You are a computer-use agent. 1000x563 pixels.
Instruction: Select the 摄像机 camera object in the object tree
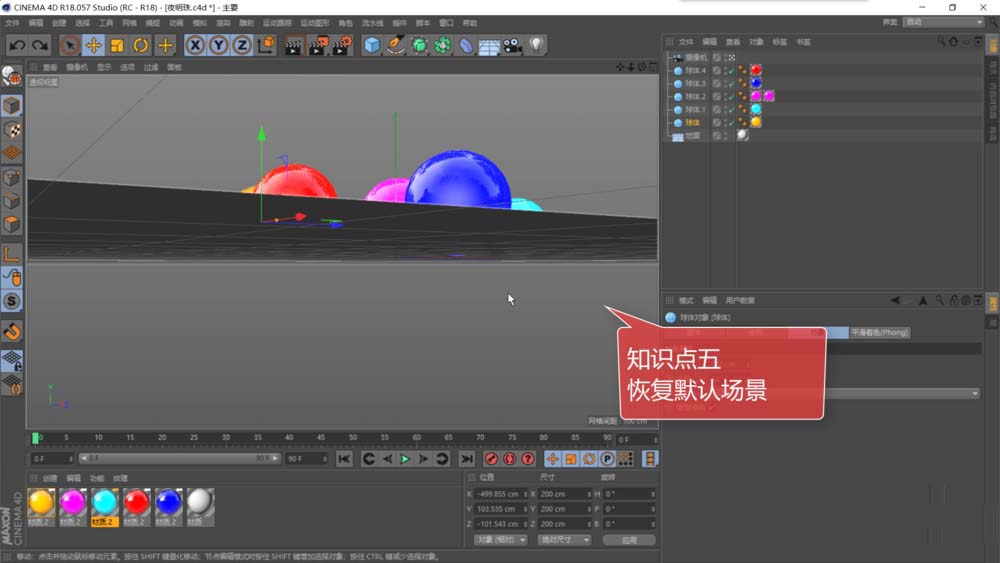click(696, 57)
